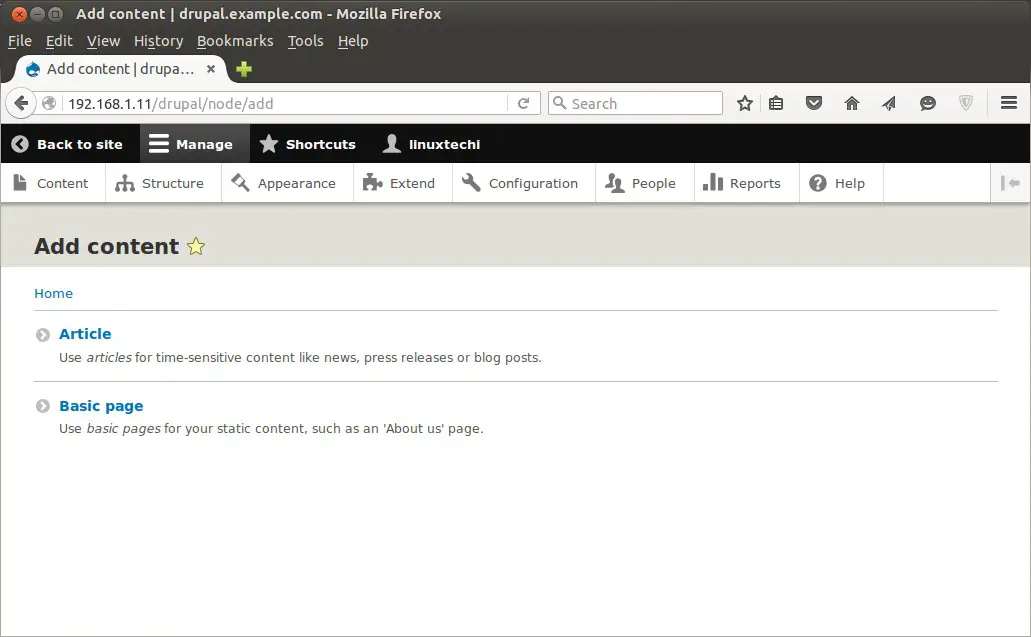This screenshot has height=637, width=1031.
Task: Follow the Home breadcrumb link
Action: [53, 293]
